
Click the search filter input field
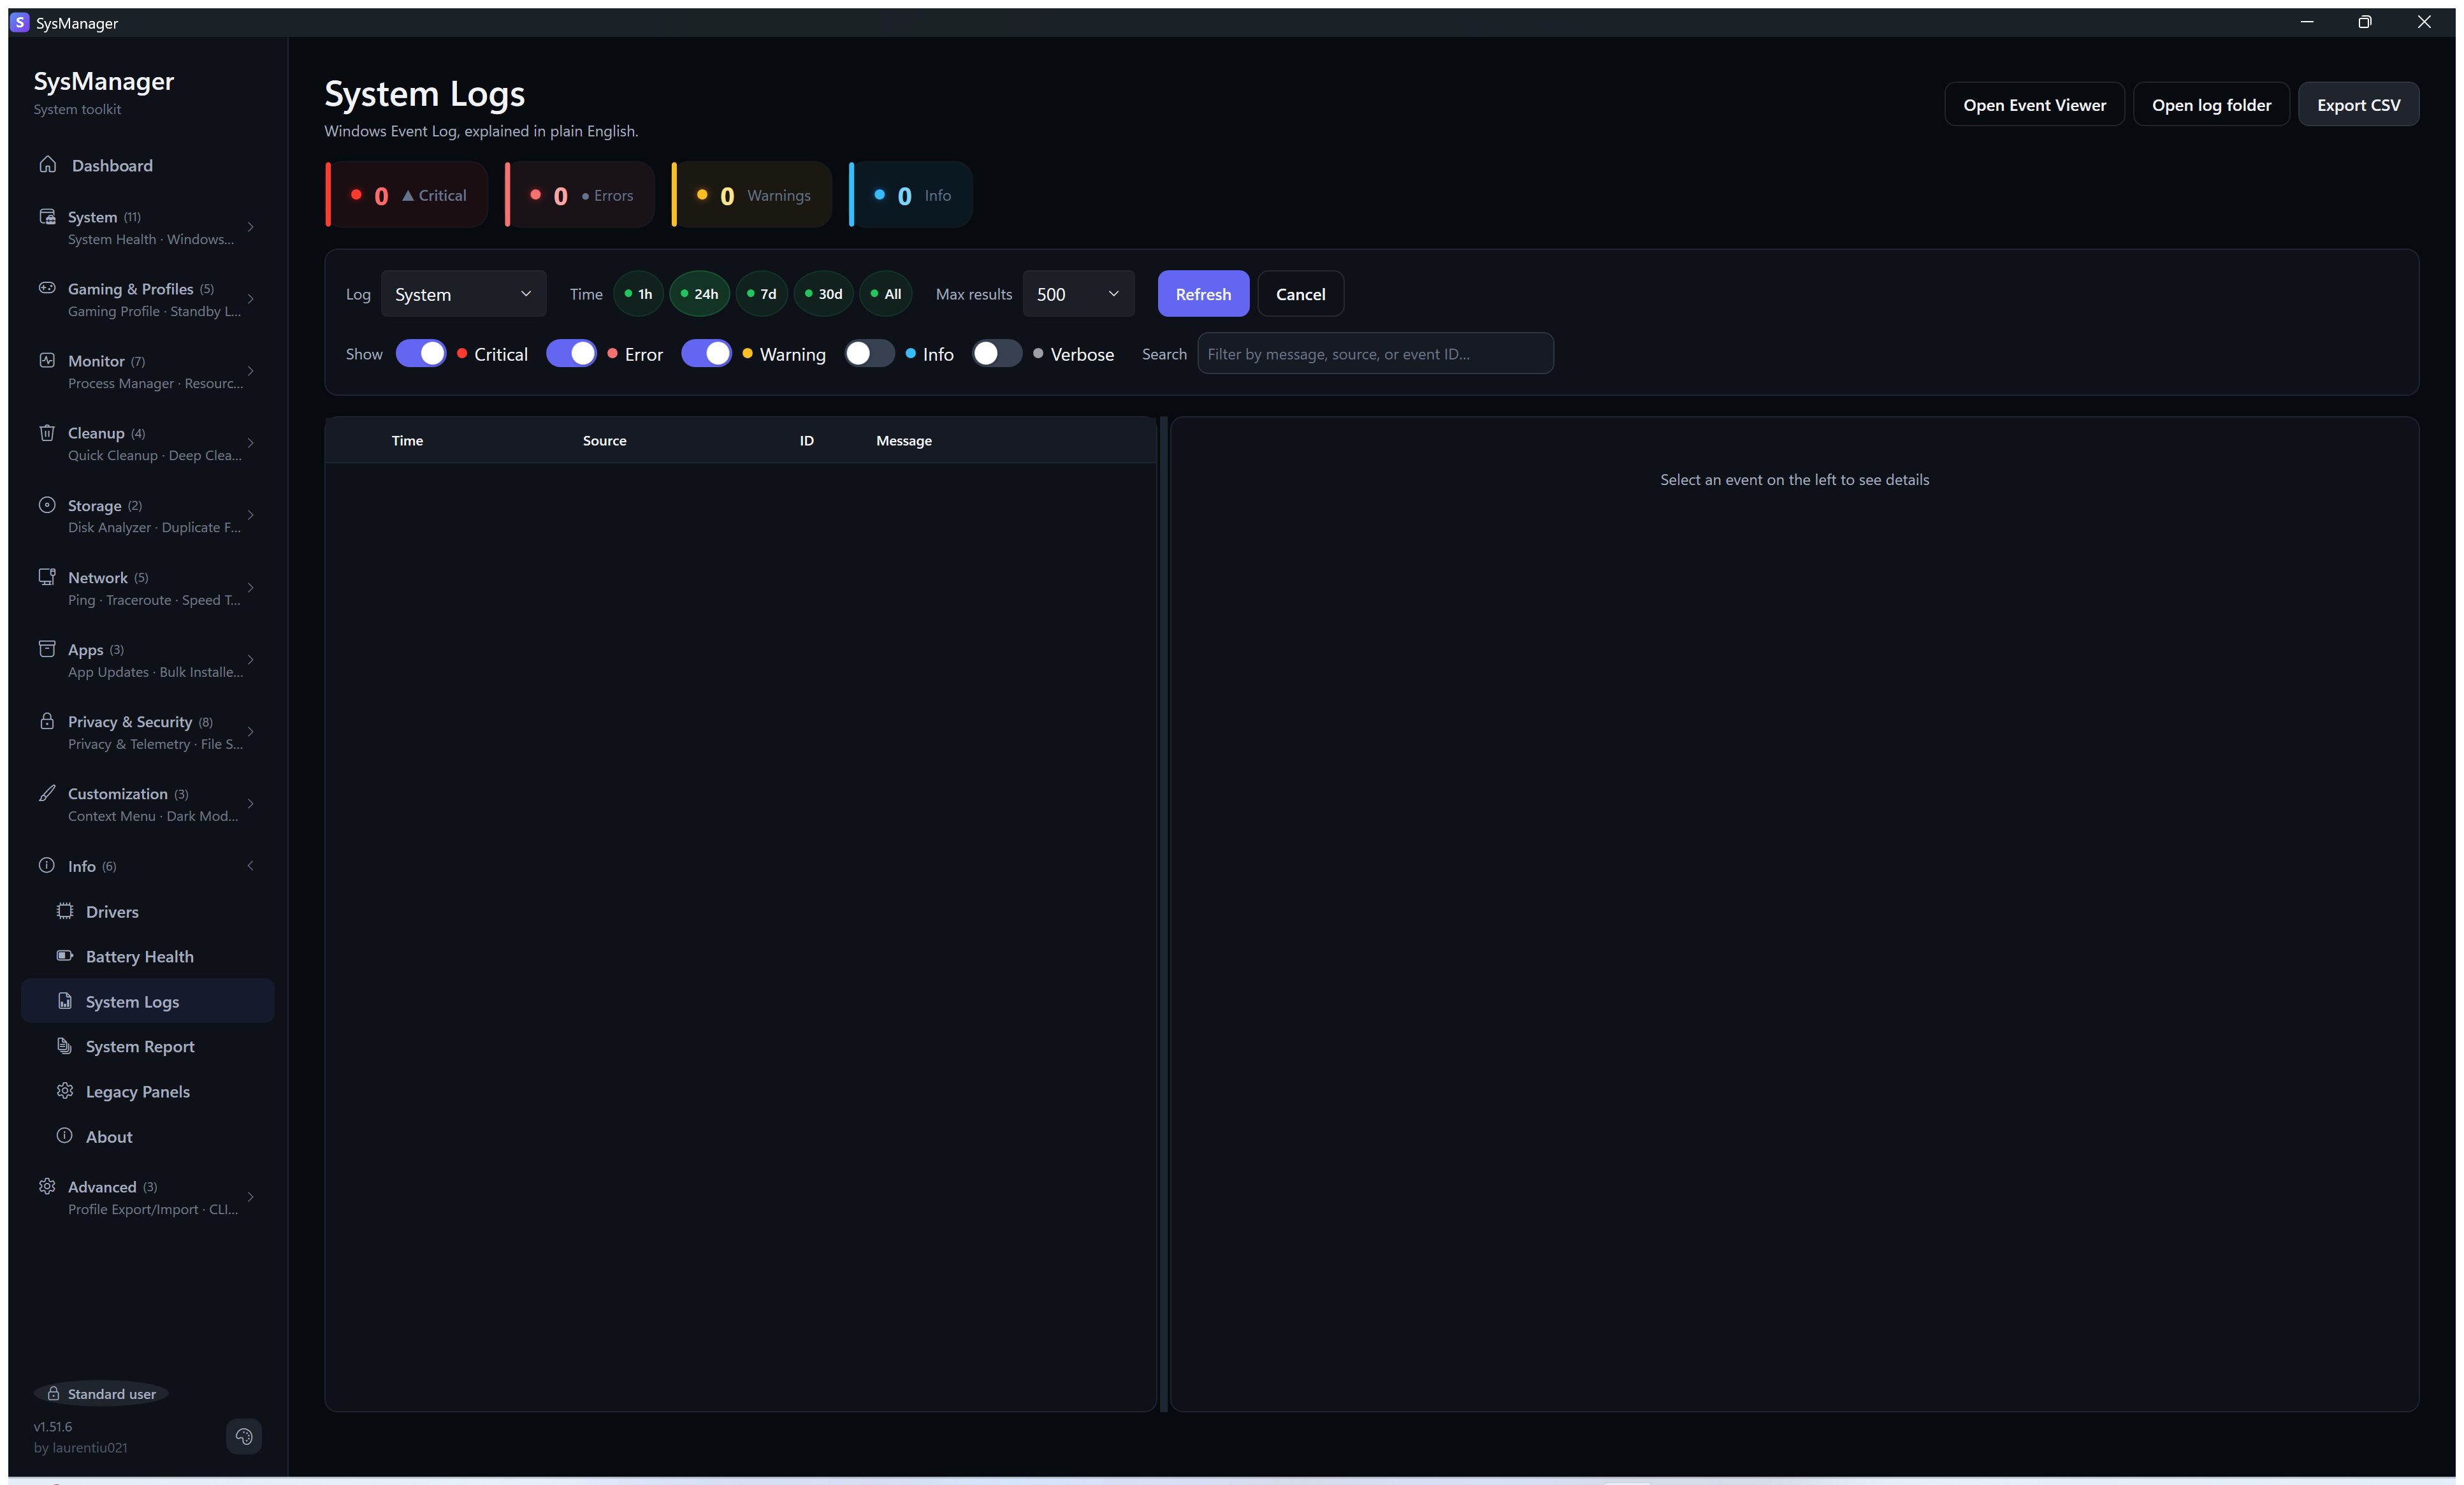point(1375,354)
